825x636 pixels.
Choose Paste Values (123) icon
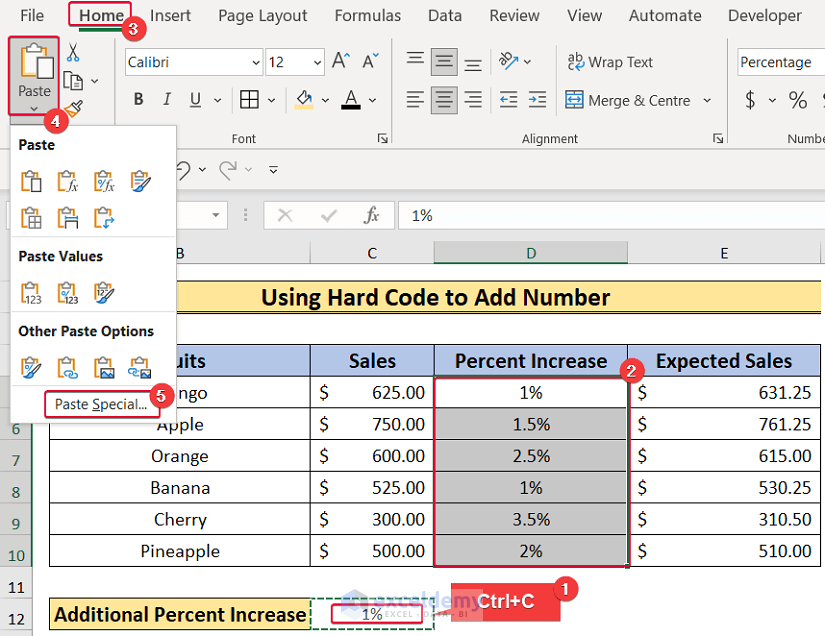[x=31, y=293]
